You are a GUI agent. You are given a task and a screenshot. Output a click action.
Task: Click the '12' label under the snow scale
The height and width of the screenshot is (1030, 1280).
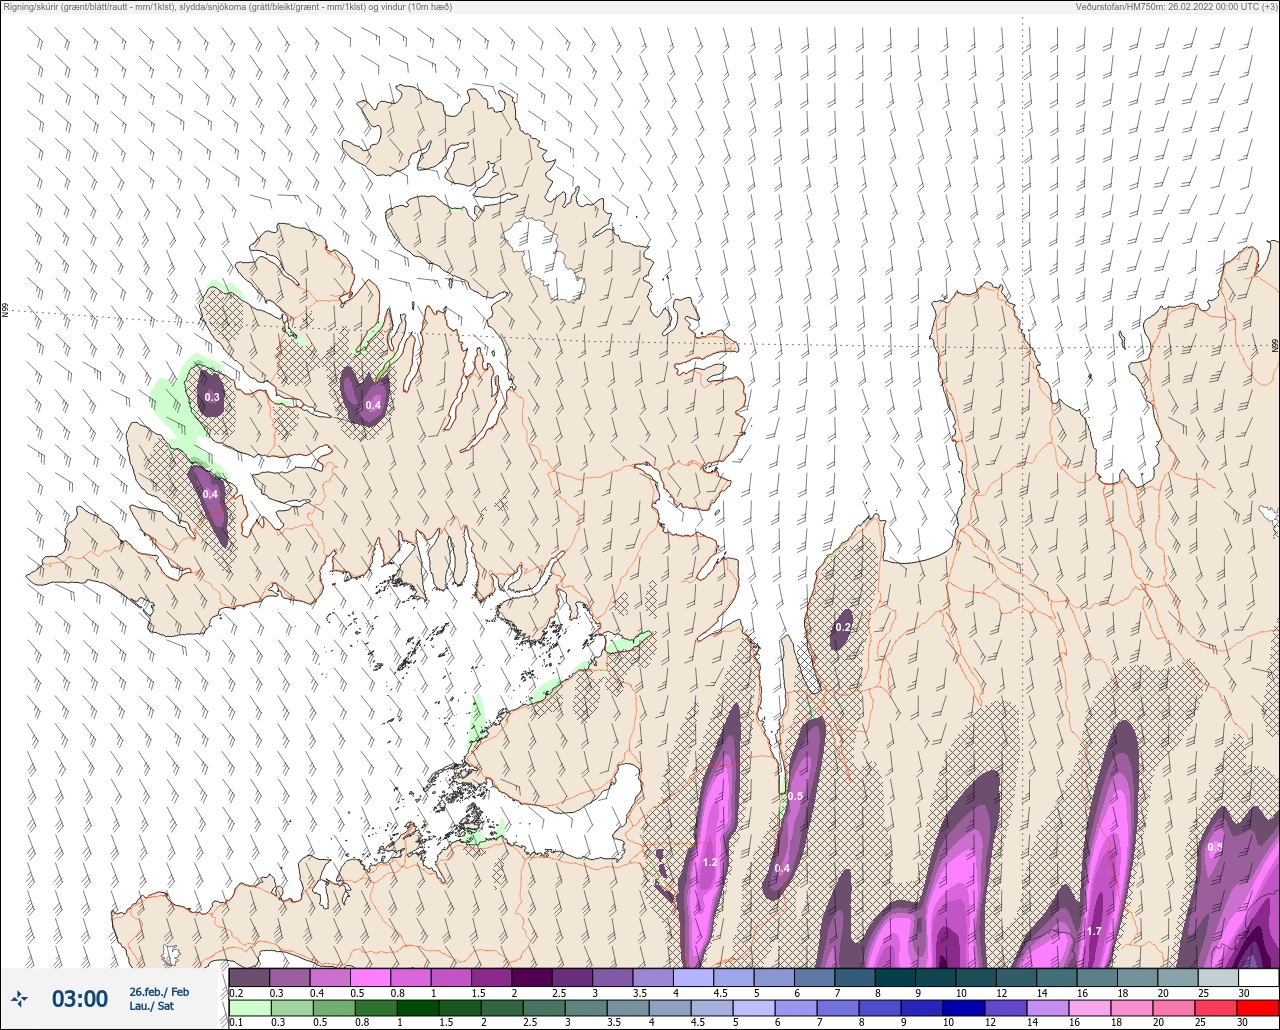click(1001, 992)
